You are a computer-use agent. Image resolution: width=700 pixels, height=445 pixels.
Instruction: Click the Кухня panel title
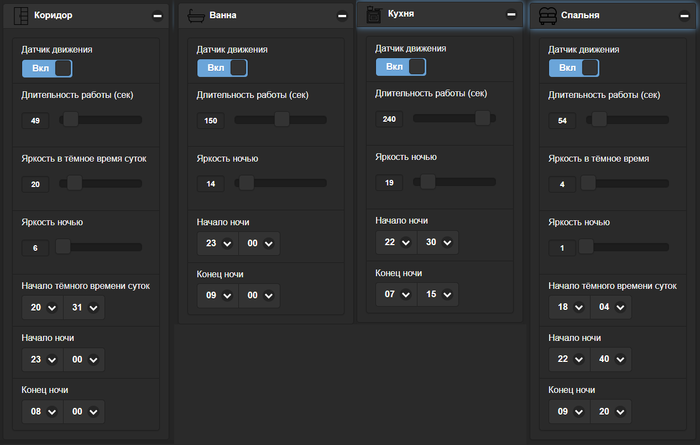tap(401, 14)
